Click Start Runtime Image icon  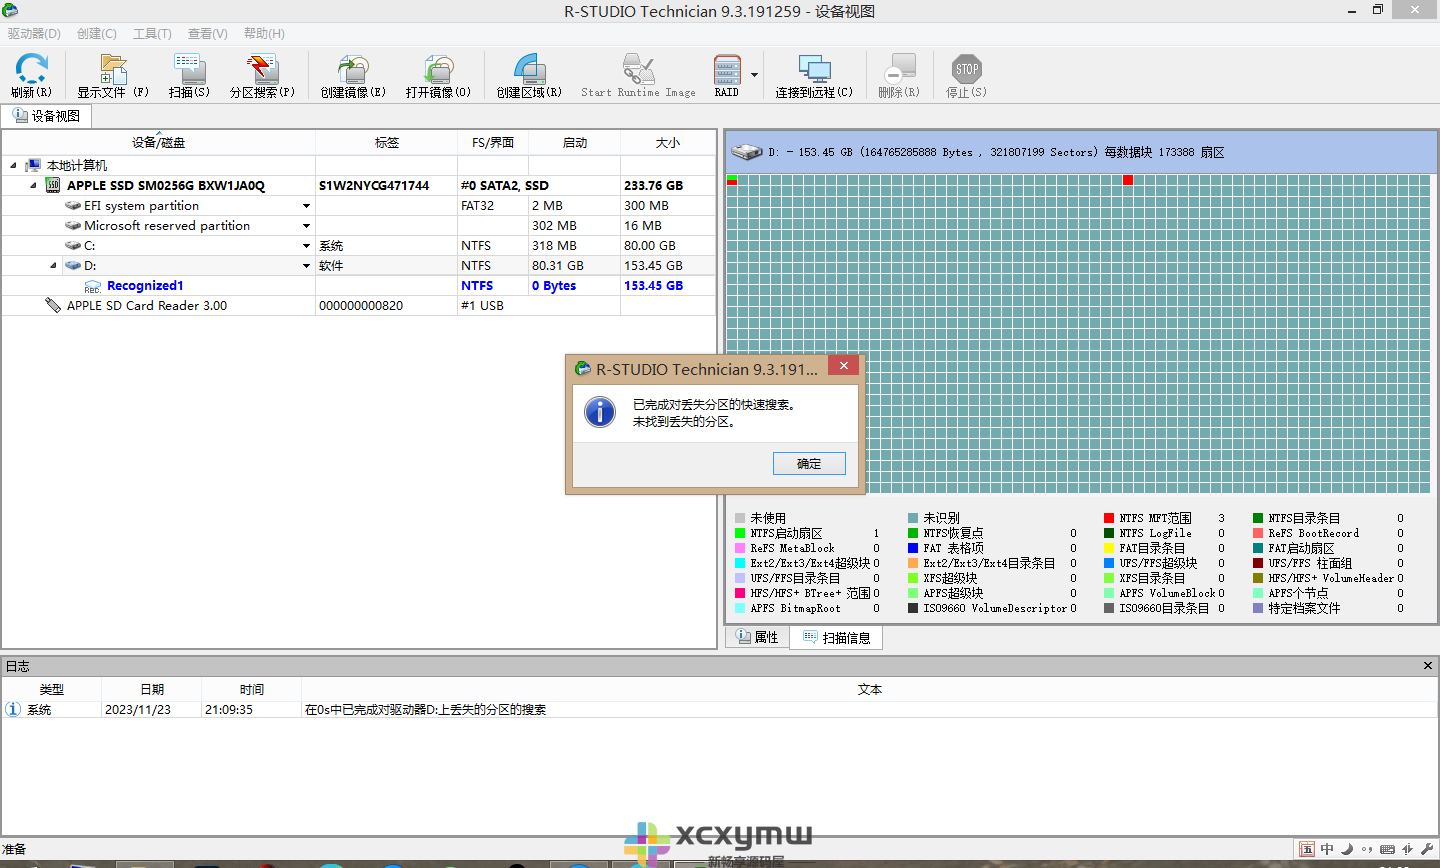(x=638, y=76)
